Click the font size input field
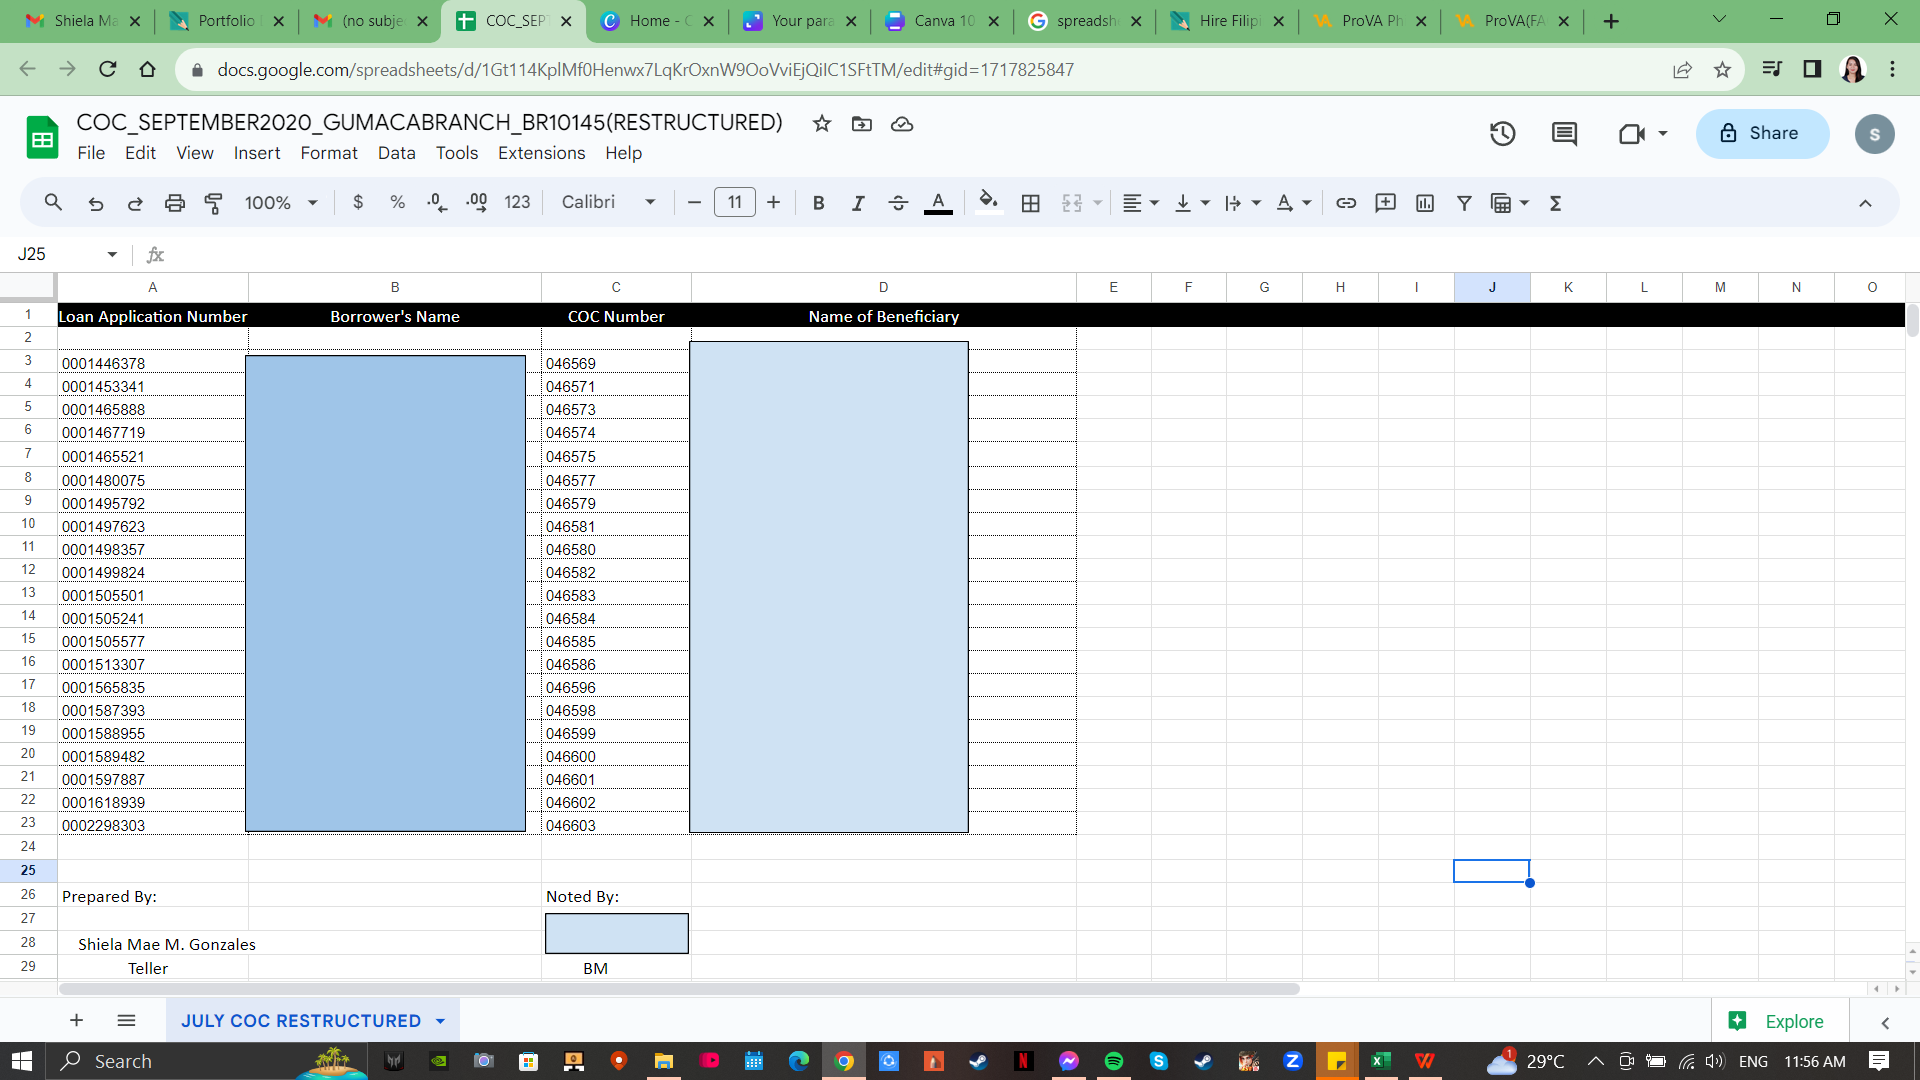1920x1080 pixels. pyautogui.click(x=734, y=203)
